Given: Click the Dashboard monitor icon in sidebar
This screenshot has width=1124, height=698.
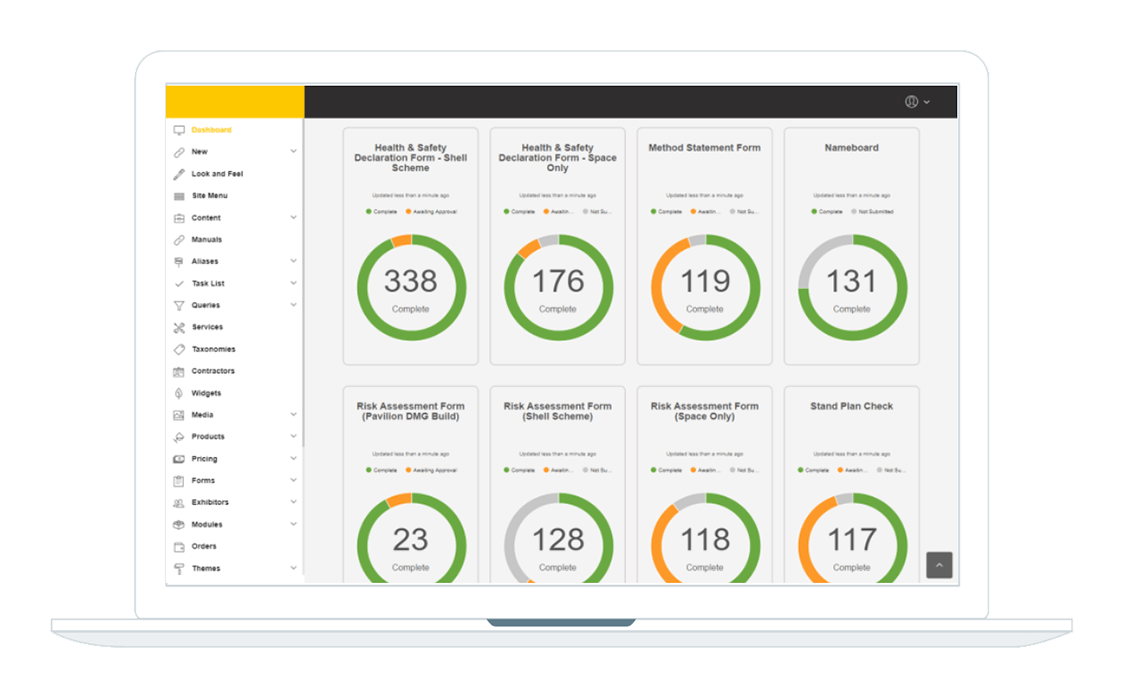Looking at the screenshot, I should point(179,130).
